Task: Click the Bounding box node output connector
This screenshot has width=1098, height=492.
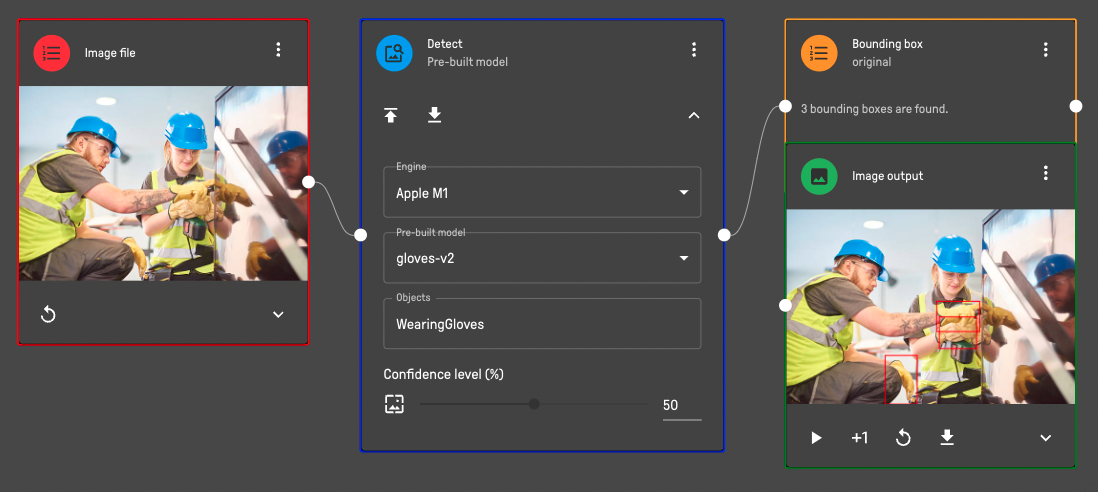Action: pos(1076,106)
